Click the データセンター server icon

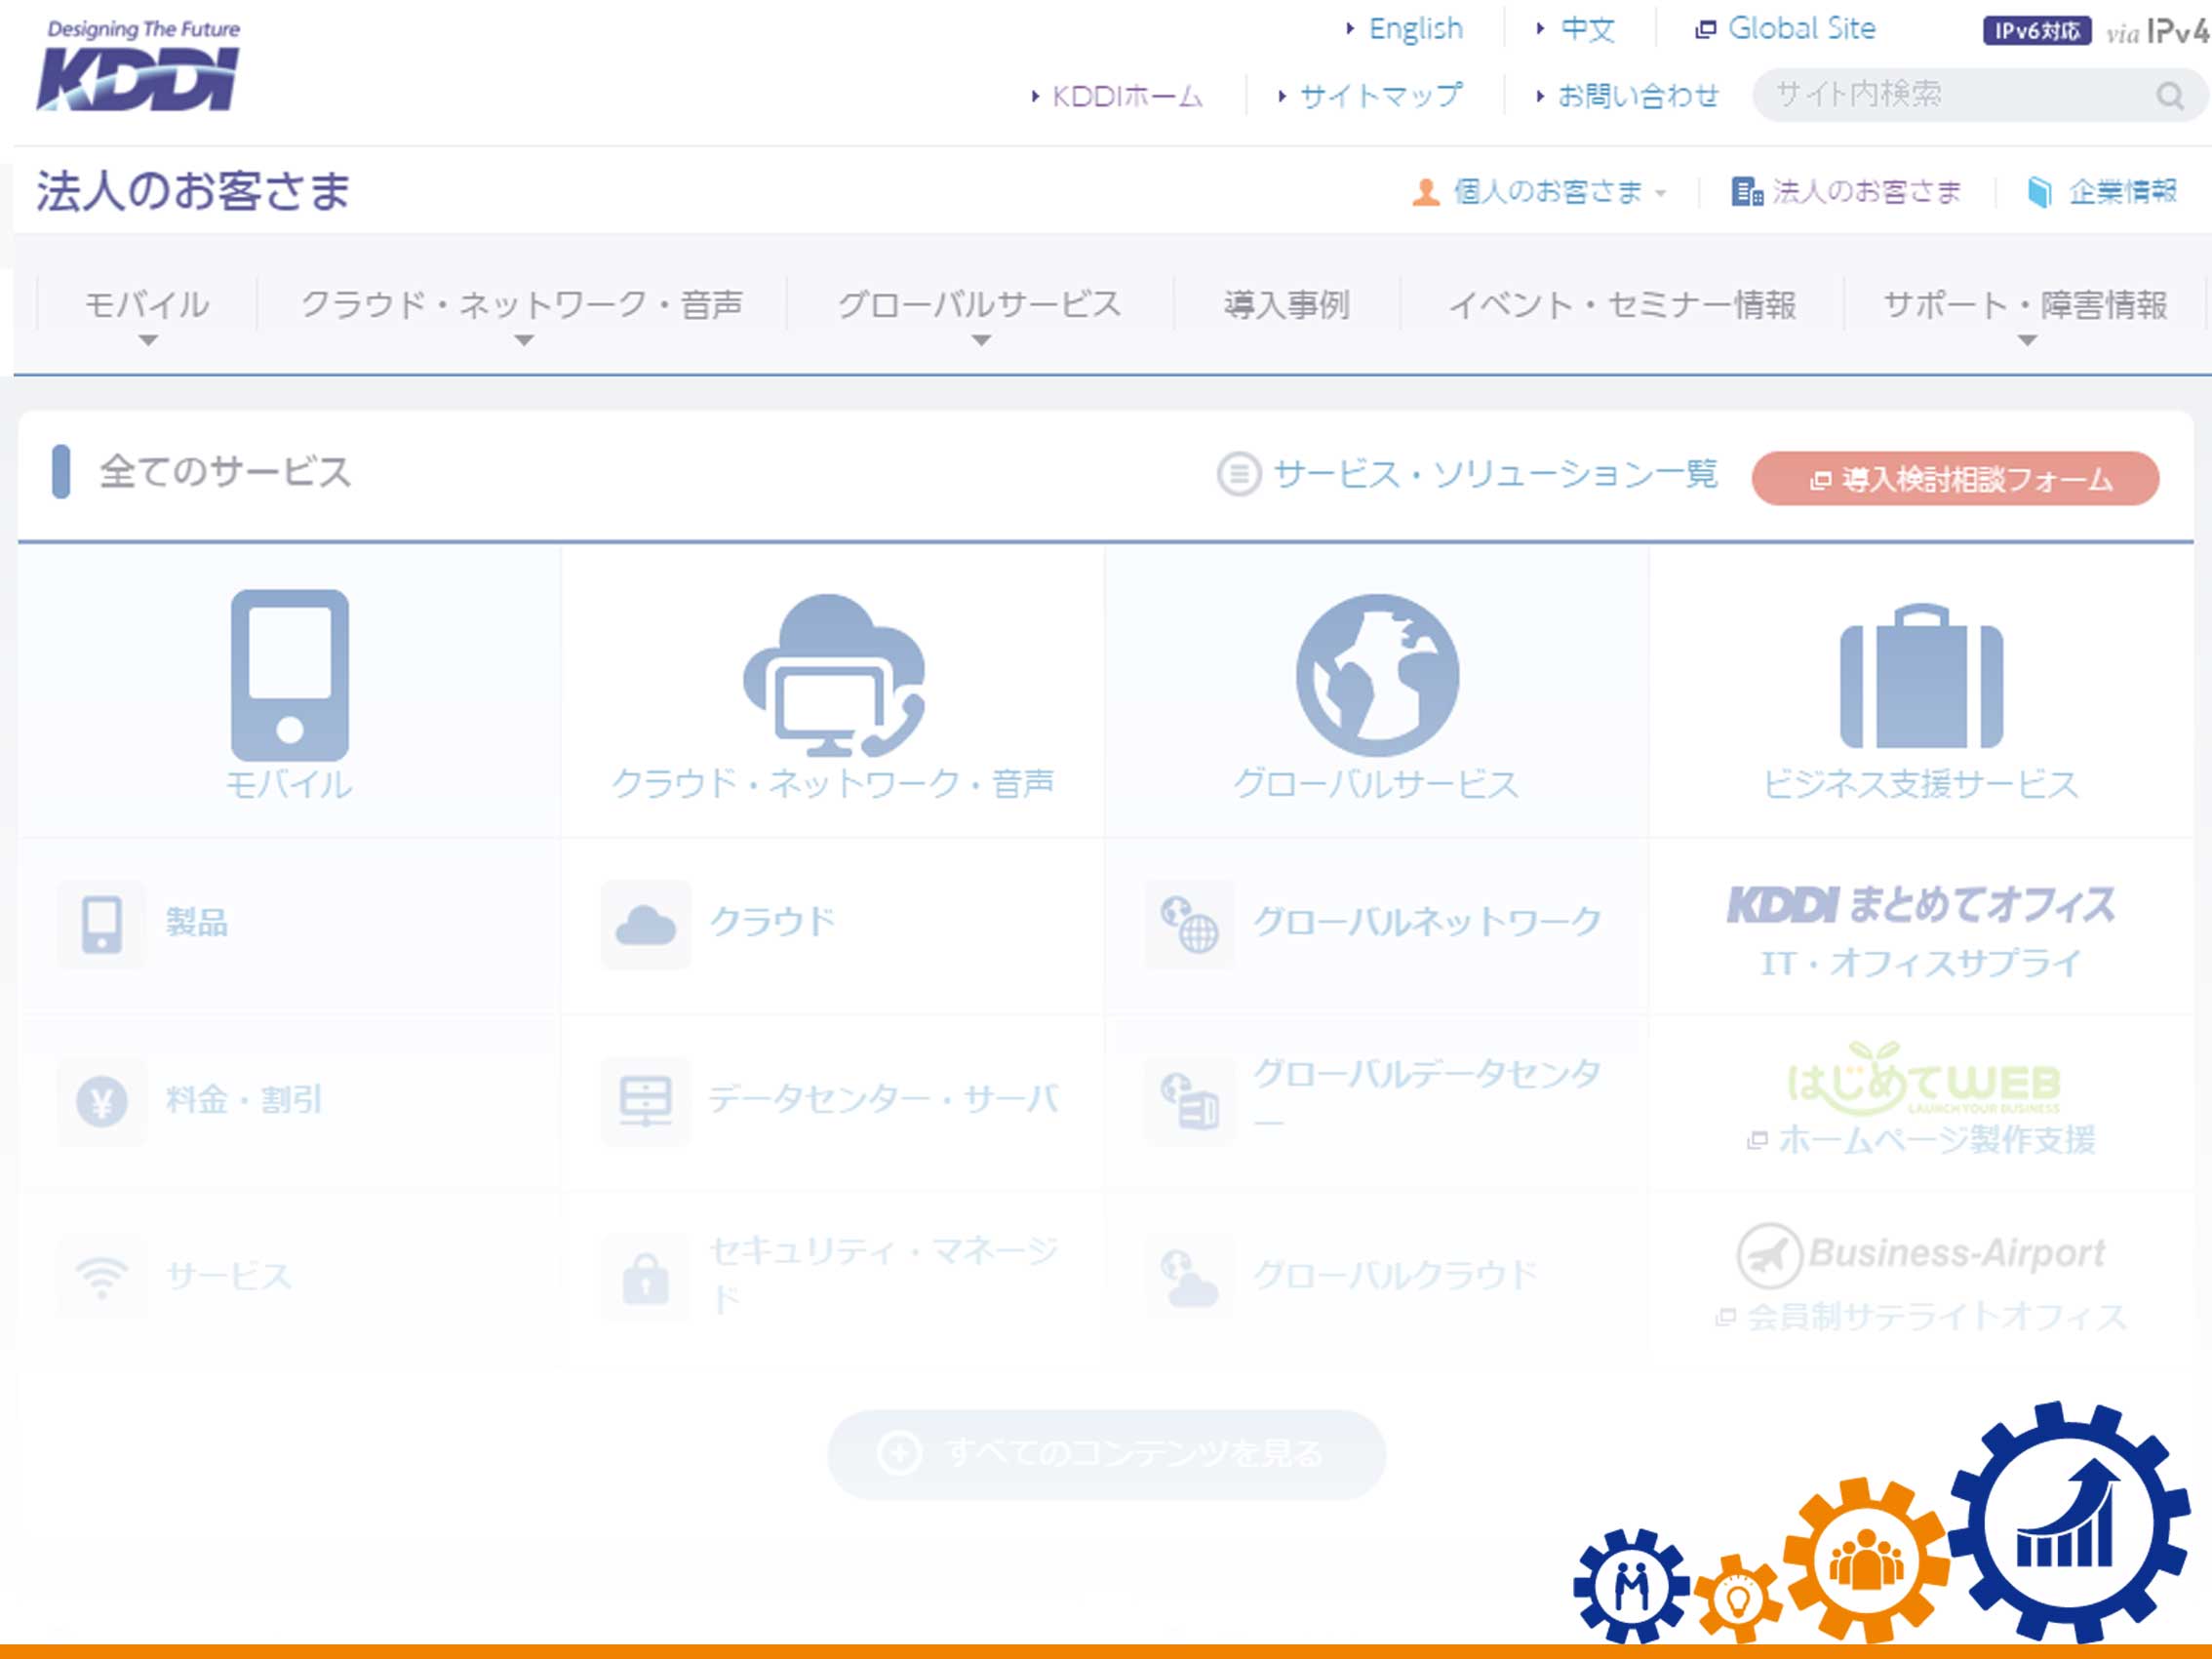(x=646, y=1101)
